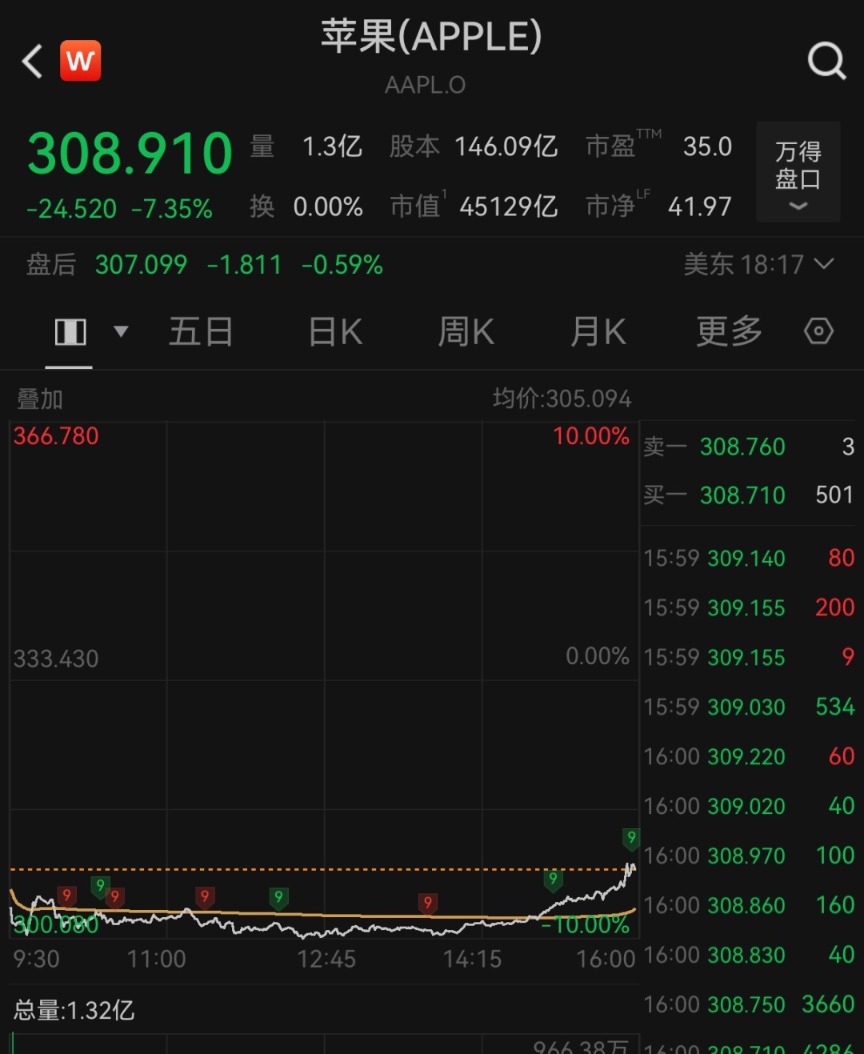Tap the 16:00 308.750 3660 trade row
Viewport: 864px width, 1054px height.
click(749, 1004)
